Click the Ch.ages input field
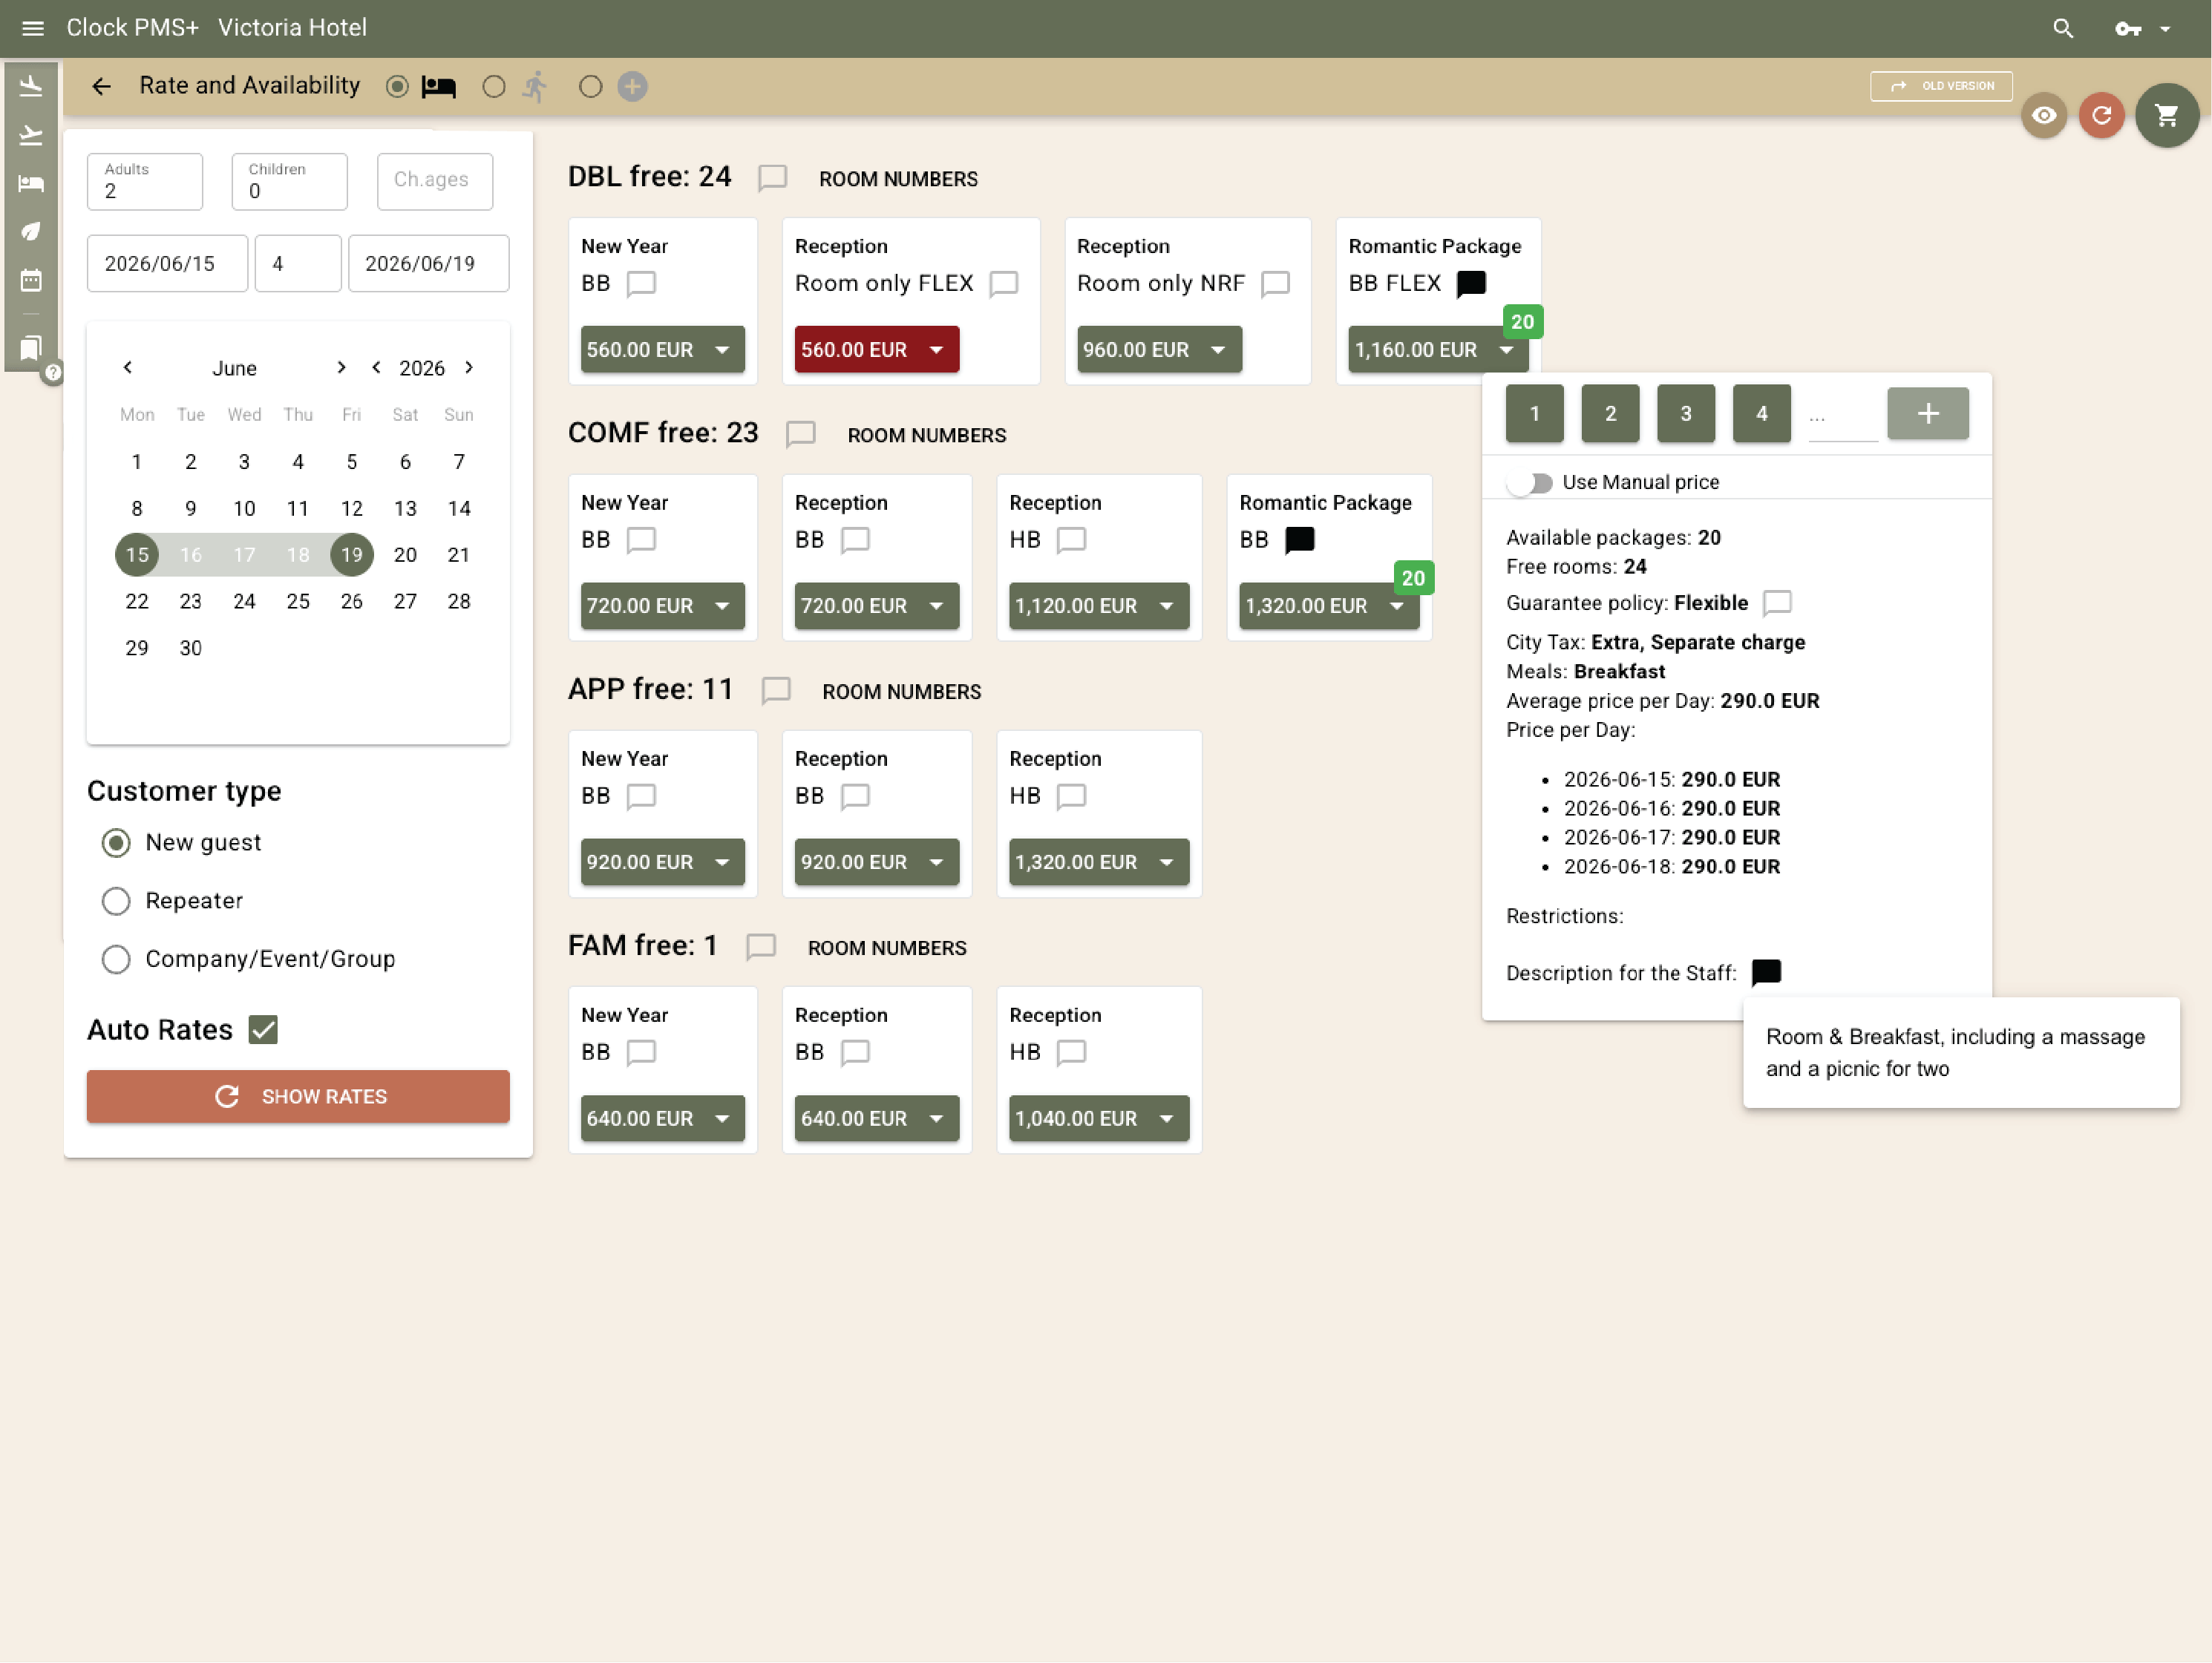 tap(435, 181)
